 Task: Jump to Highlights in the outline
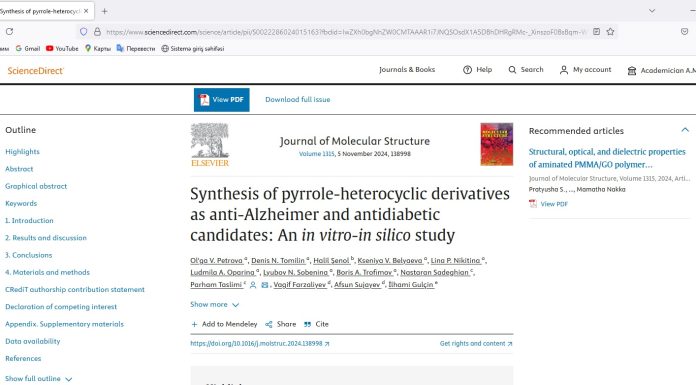pyautogui.click(x=22, y=152)
